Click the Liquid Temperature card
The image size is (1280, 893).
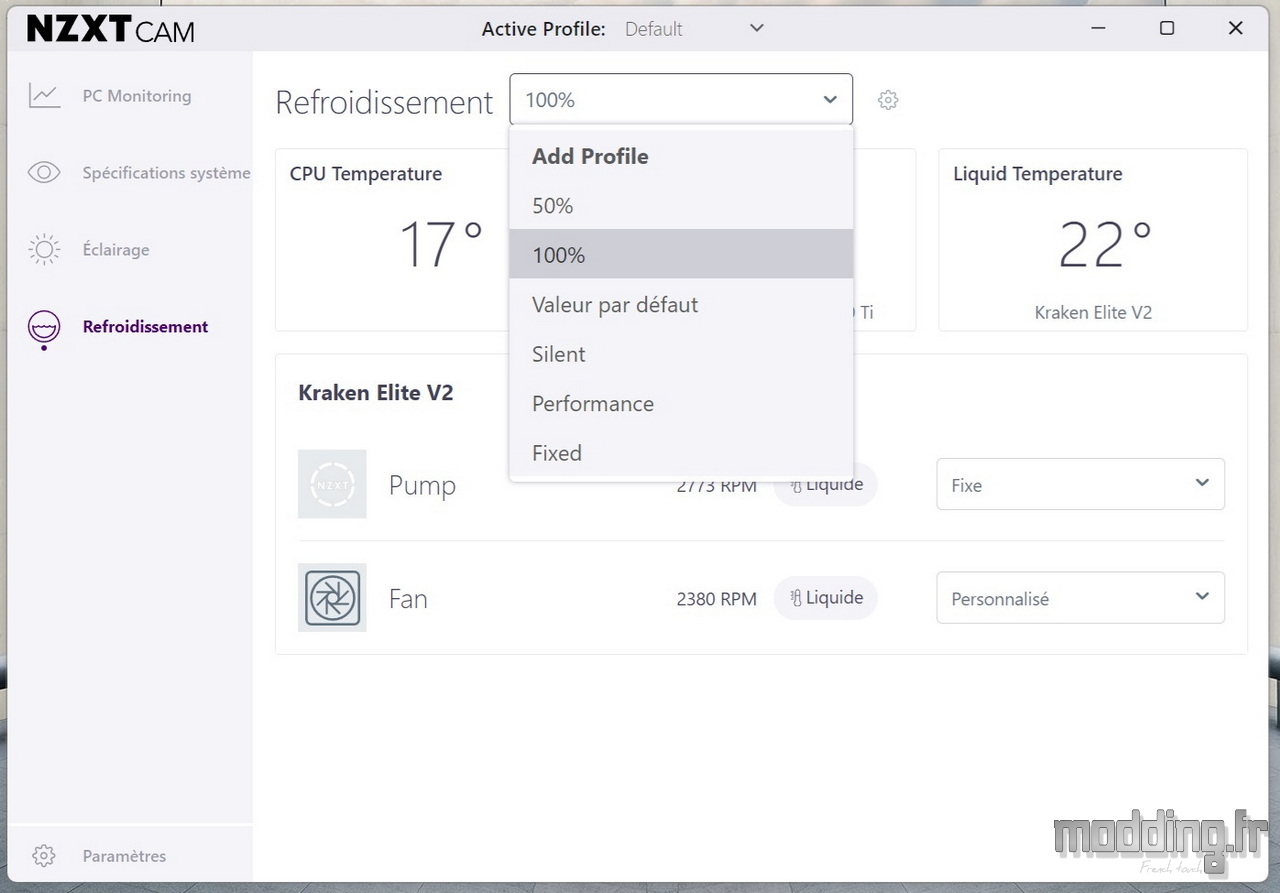tap(1093, 240)
